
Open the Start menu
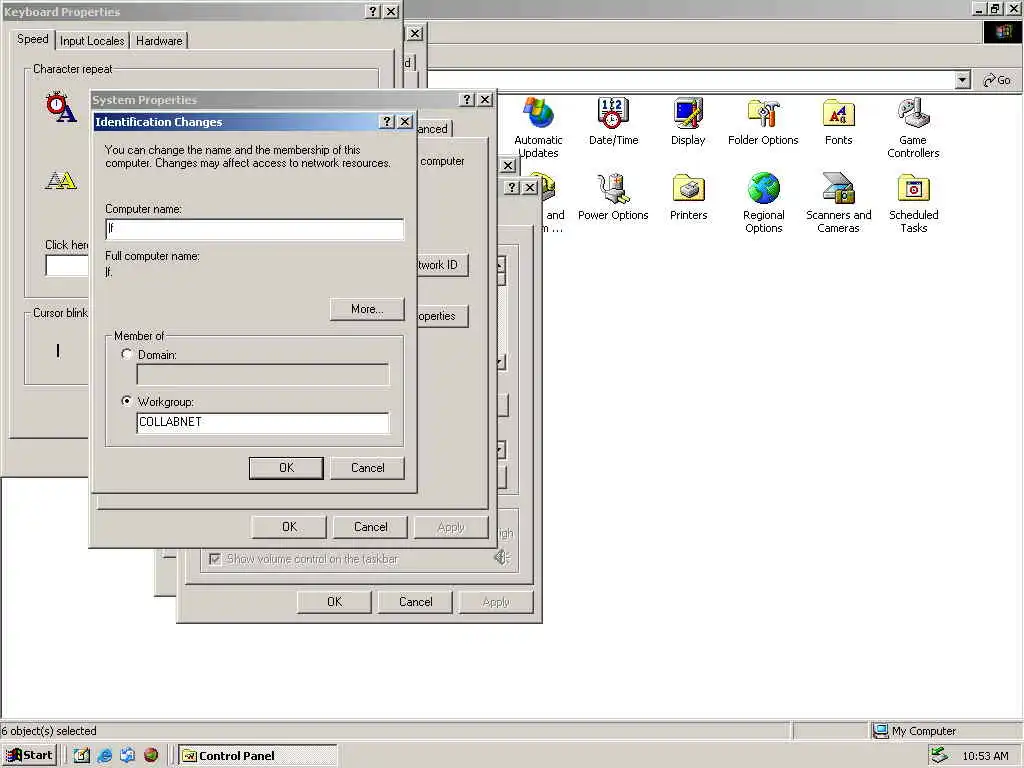[x=29, y=756]
